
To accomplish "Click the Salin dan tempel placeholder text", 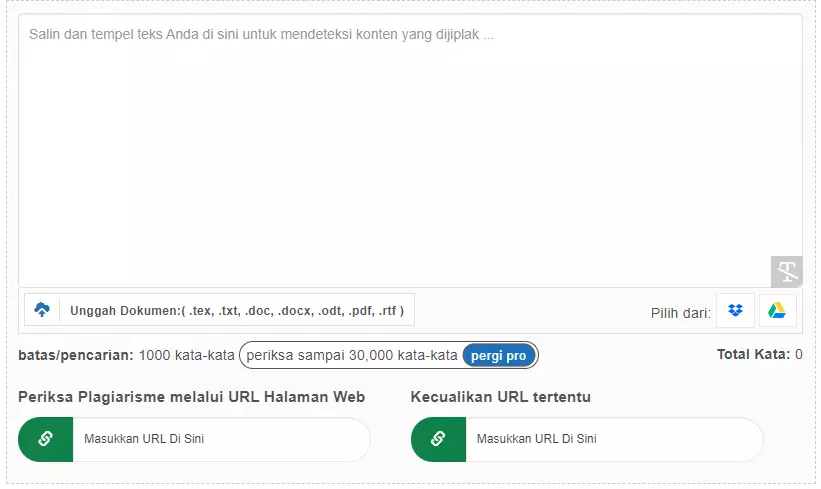I will [x=260, y=34].
